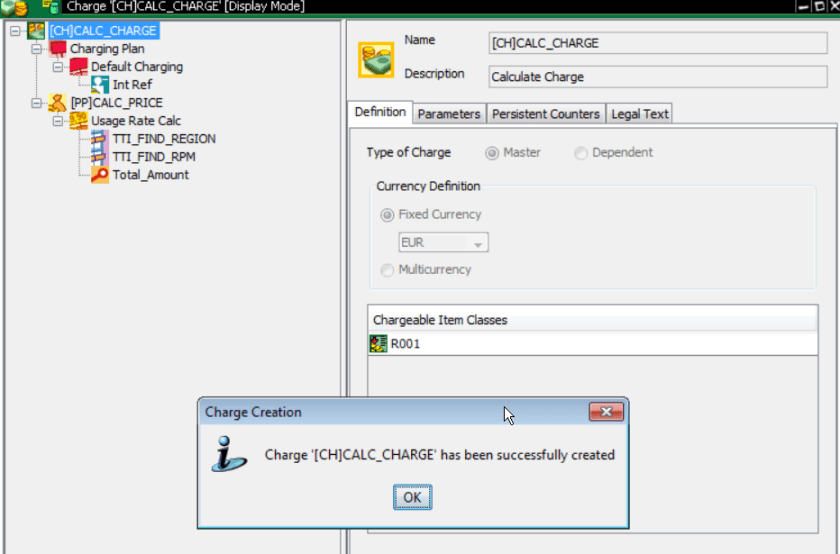Select the R001 row in Chargeable Item Classes
840x554 pixels.
point(592,343)
